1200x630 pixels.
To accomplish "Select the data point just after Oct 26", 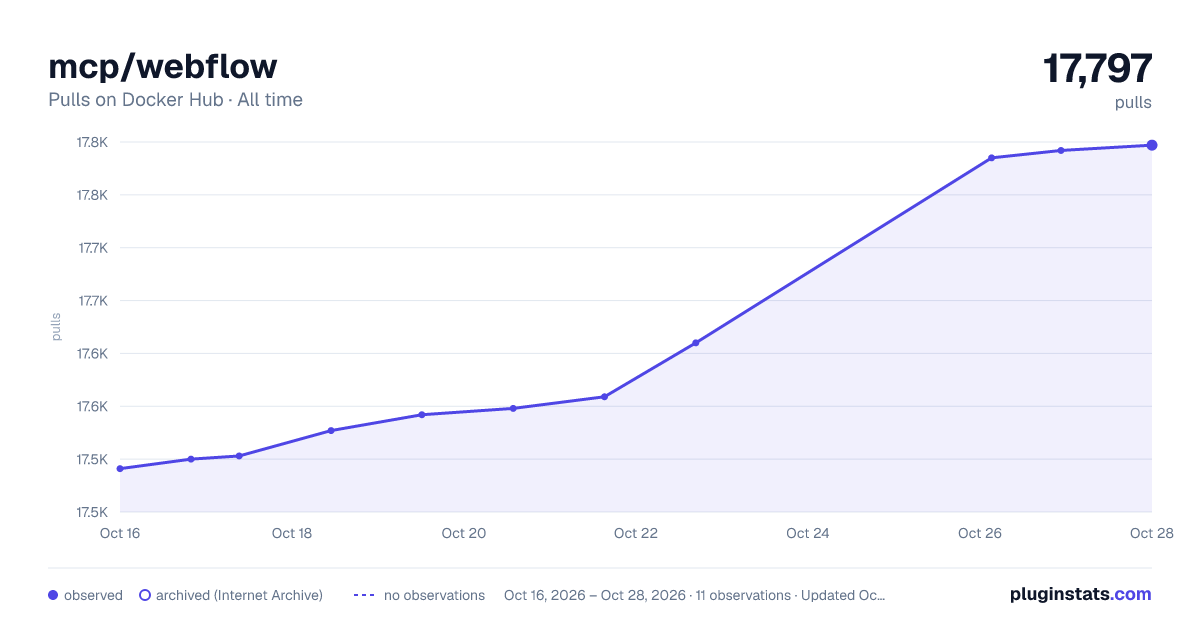I will click(x=991, y=158).
